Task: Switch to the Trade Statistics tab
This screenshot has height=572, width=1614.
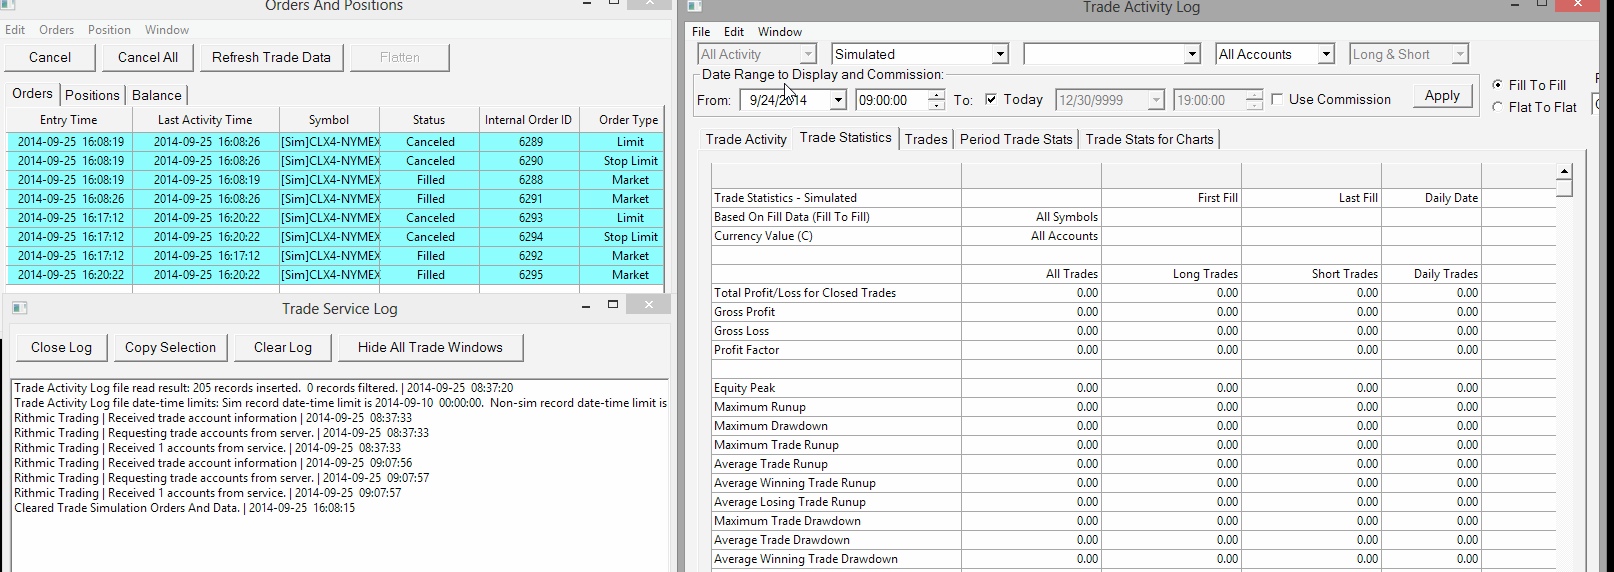Action: point(845,138)
